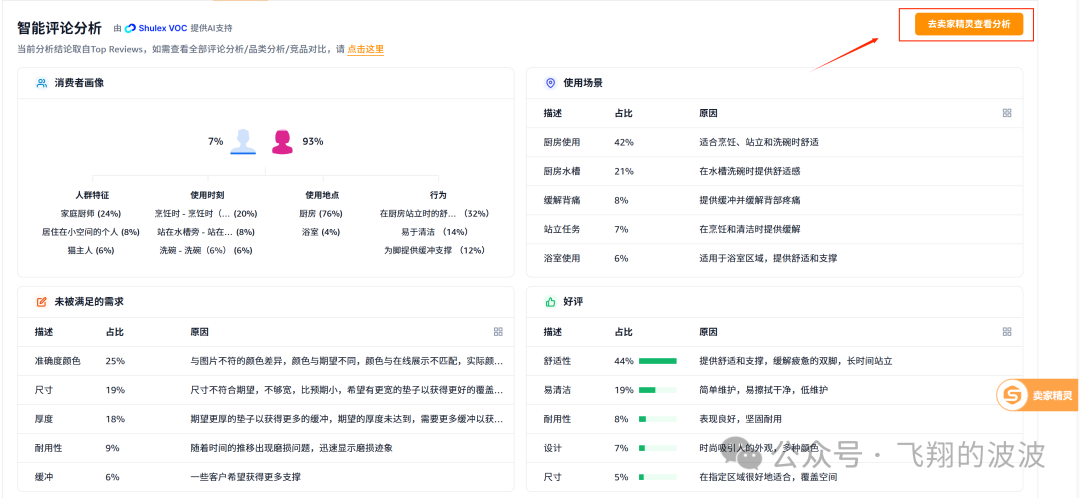Image resolution: width=1080 pixels, height=498 pixels.
Task: Select 浴室 (4%) under 使用地点
Action: coord(321,232)
